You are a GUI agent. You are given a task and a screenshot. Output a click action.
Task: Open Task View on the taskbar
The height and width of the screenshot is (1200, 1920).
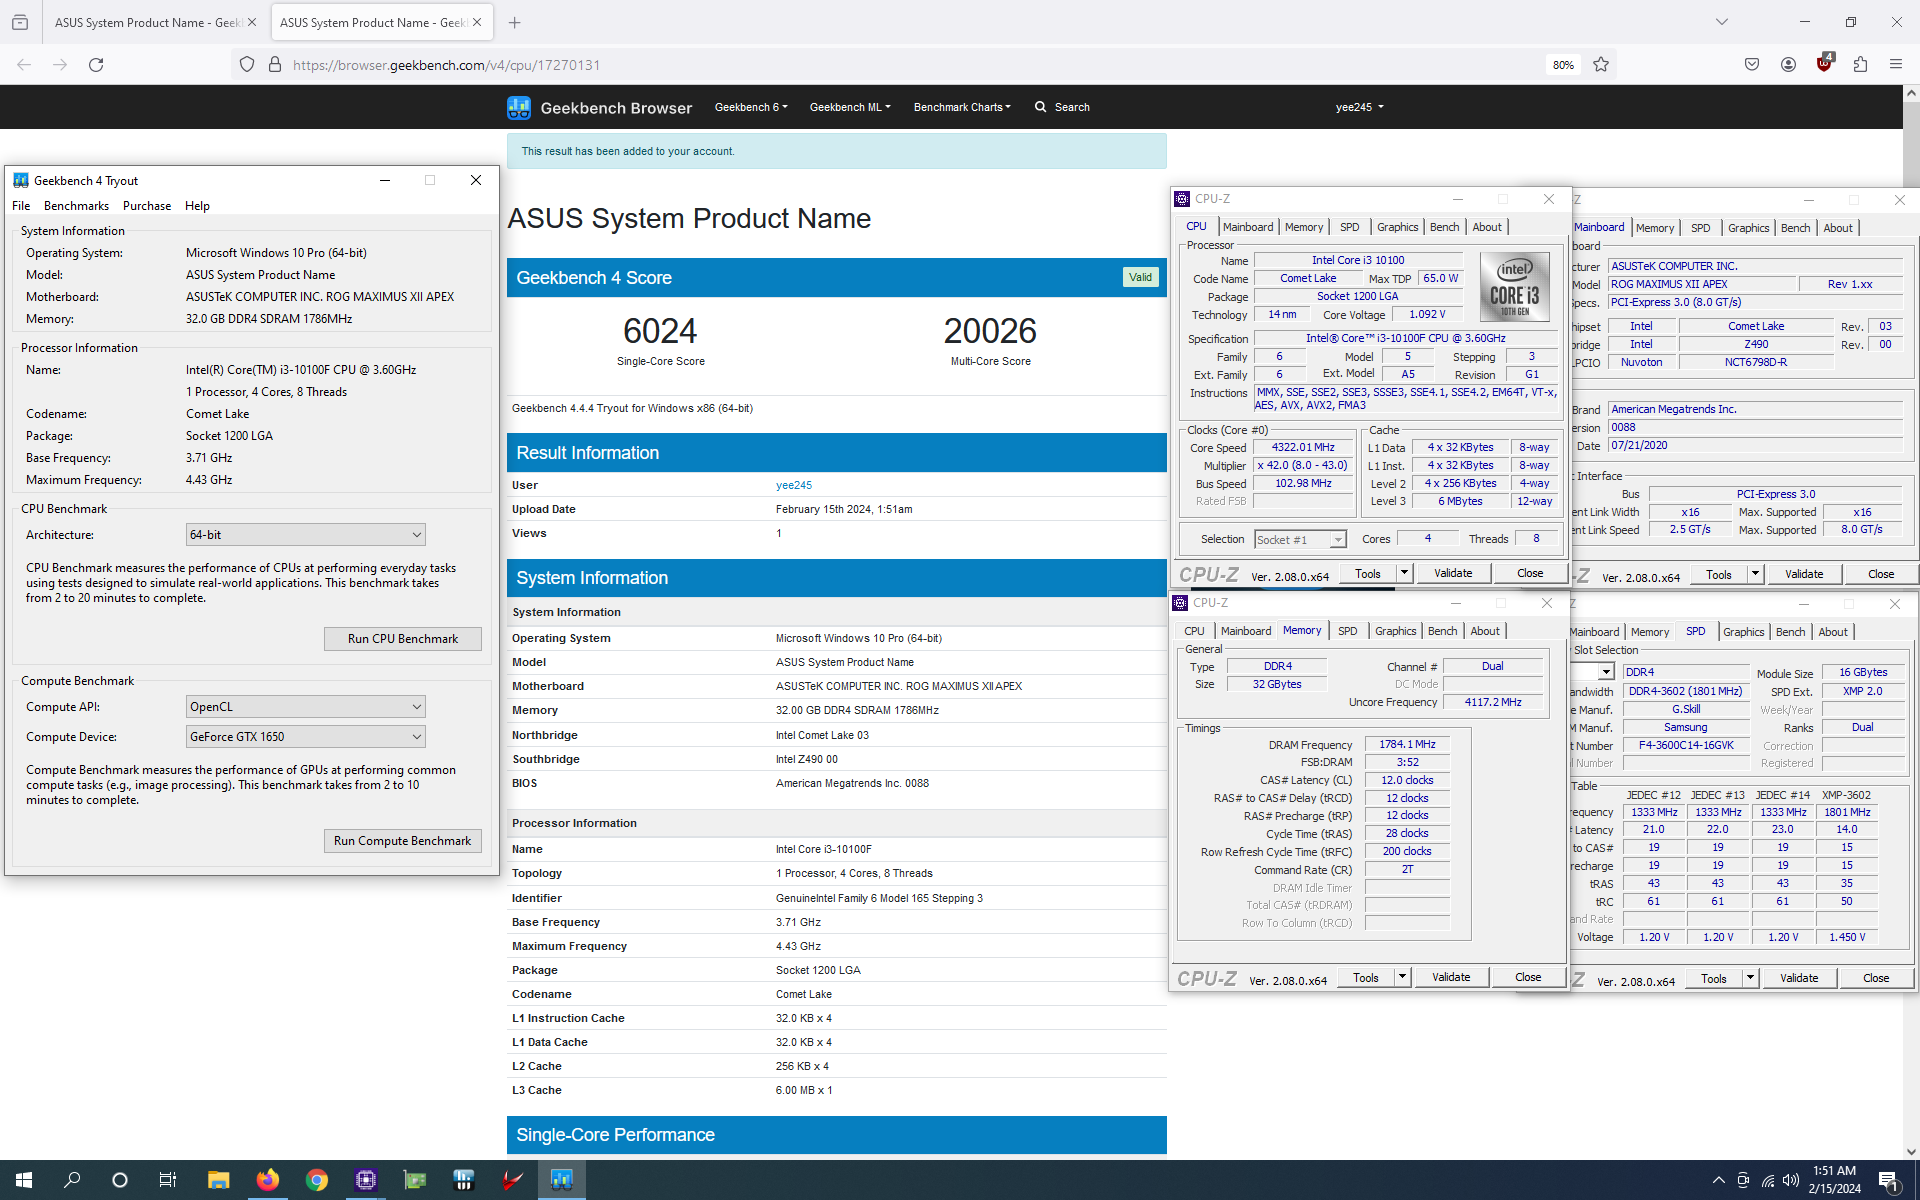tap(168, 1180)
